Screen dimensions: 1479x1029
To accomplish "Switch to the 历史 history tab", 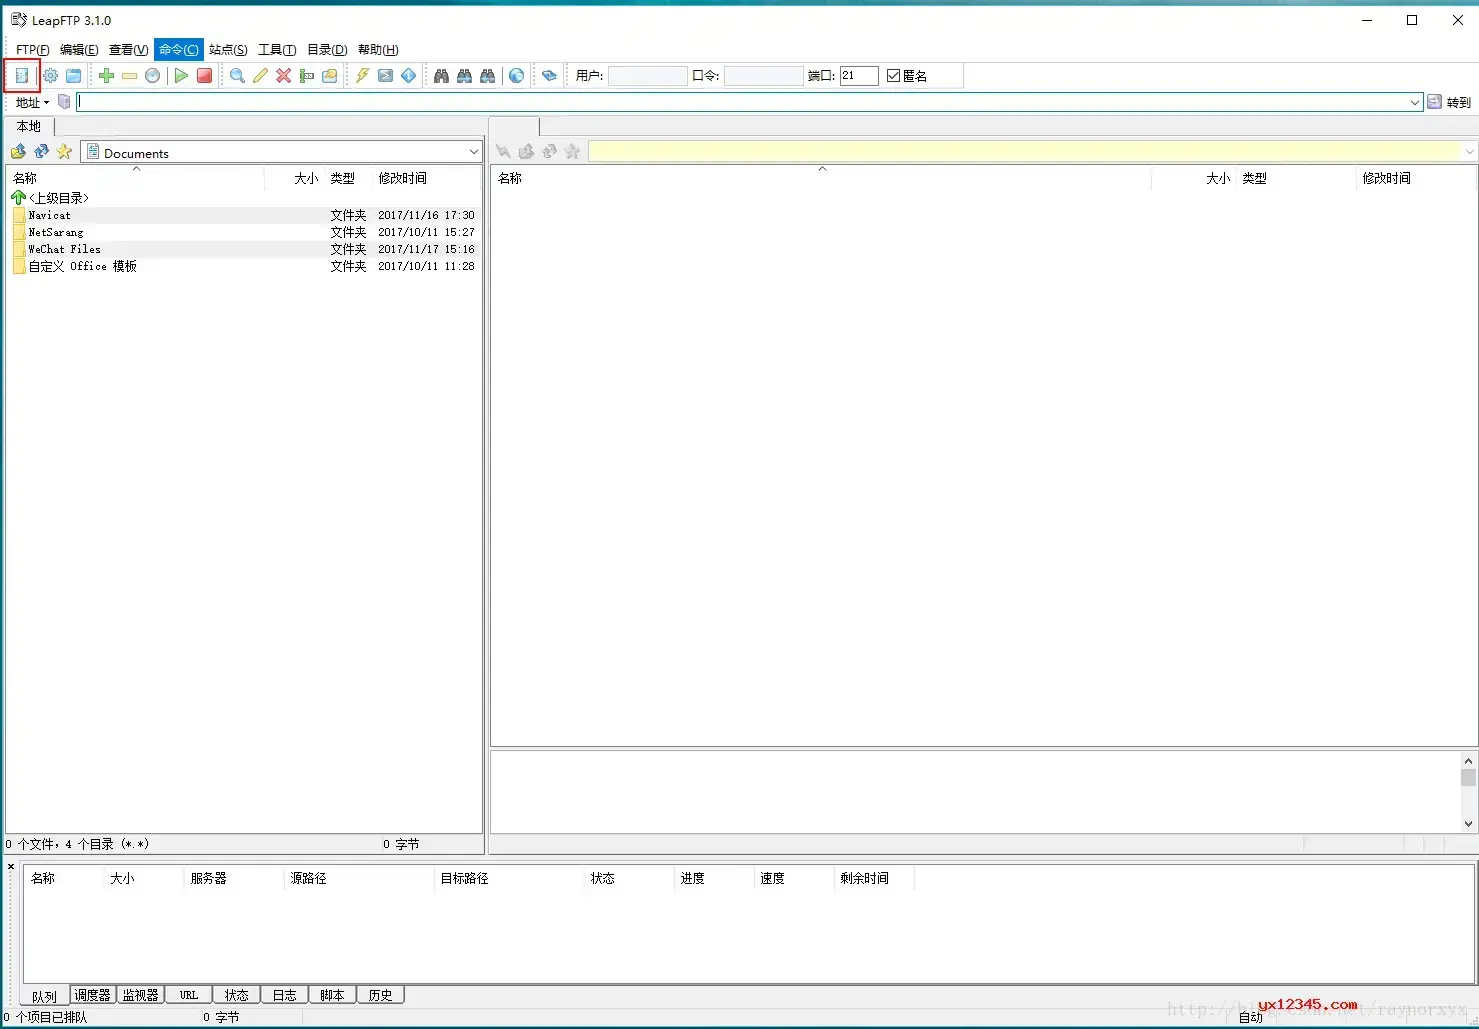I will (381, 995).
